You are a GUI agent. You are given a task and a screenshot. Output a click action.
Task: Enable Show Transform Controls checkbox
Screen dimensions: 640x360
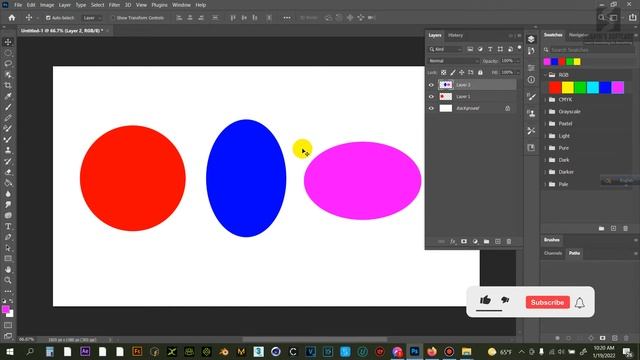pyautogui.click(x=113, y=18)
